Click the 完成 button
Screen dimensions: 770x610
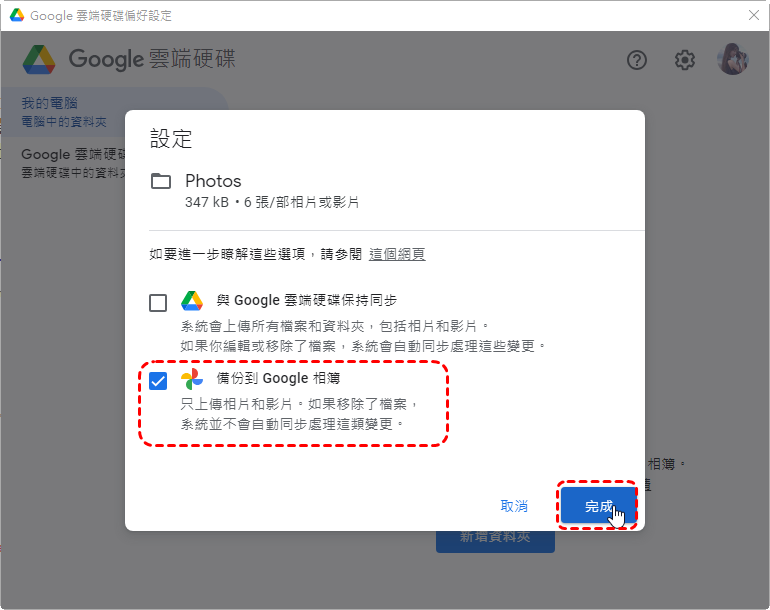click(x=598, y=505)
